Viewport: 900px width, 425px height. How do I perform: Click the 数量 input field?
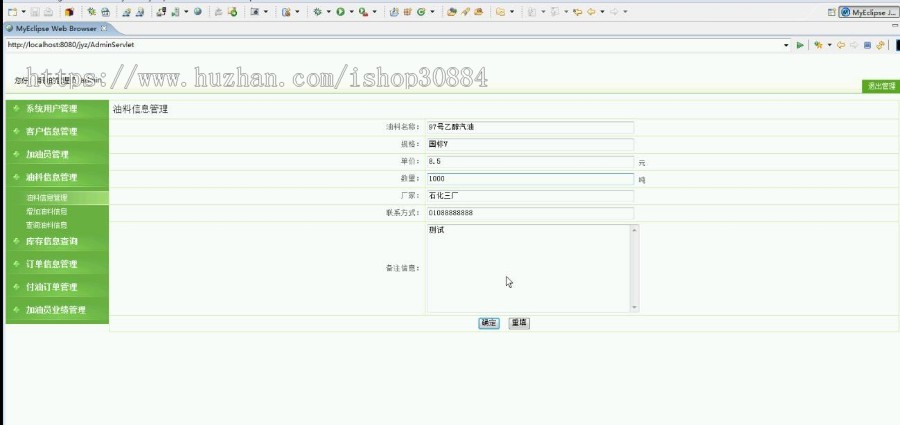pyautogui.click(x=530, y=179)
